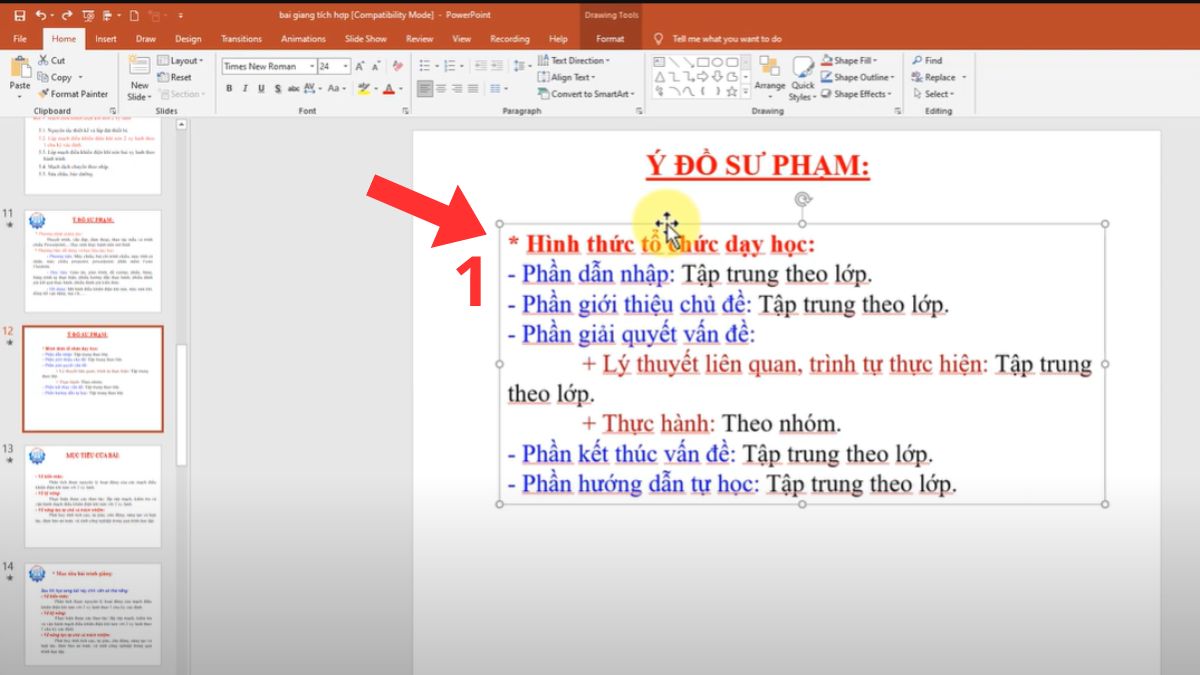Switch to the Design tab

(188, 39)
